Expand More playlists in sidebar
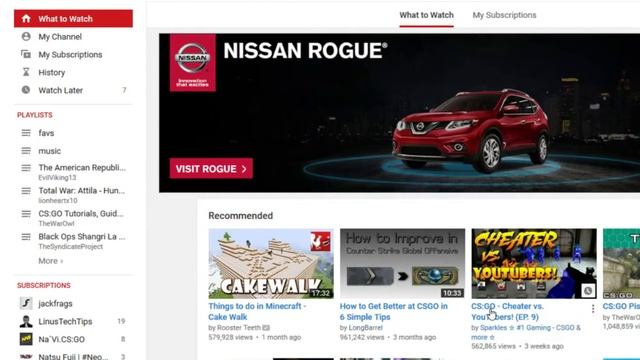640x360 pixels. (51, 261)
